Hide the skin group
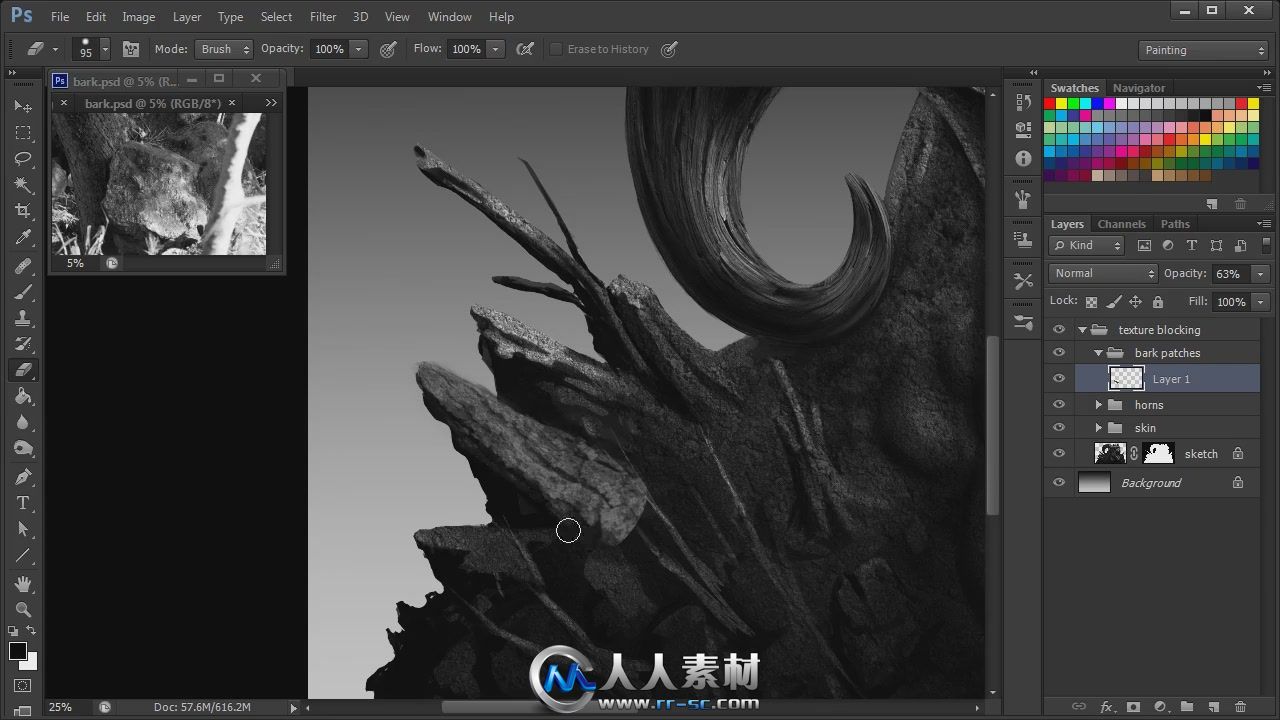This screenshot has height=720, width=1280. [1059, 428]
